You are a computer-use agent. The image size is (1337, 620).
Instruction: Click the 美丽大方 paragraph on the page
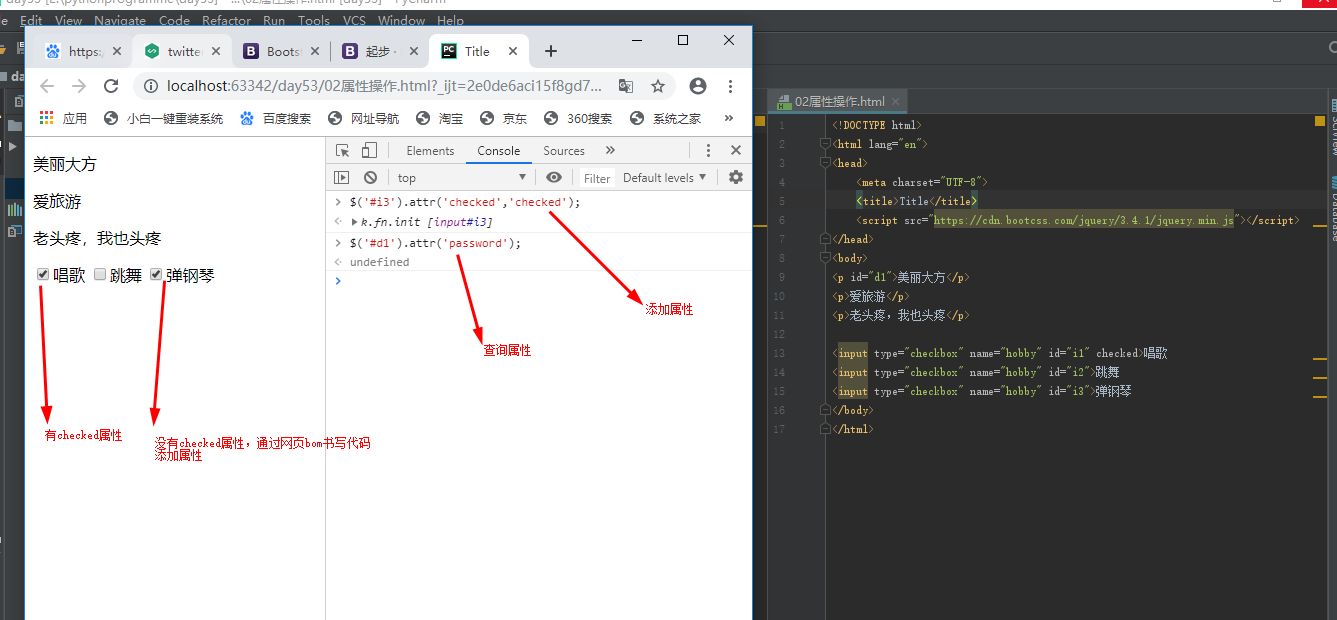[65, 164]
